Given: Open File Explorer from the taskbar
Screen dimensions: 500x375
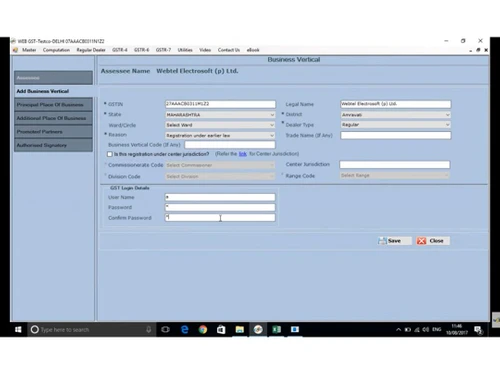Looking at the screenshot, I should 239,330.
